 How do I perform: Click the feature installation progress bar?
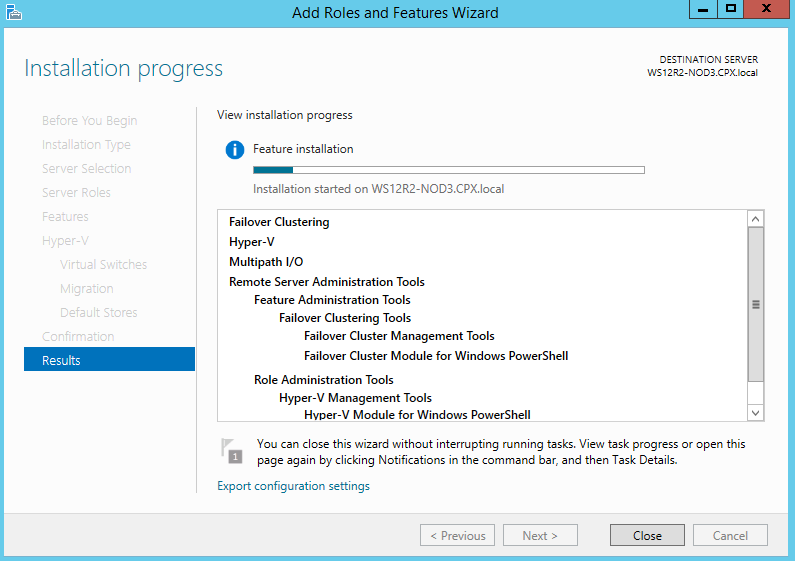(x=449, y=170)
